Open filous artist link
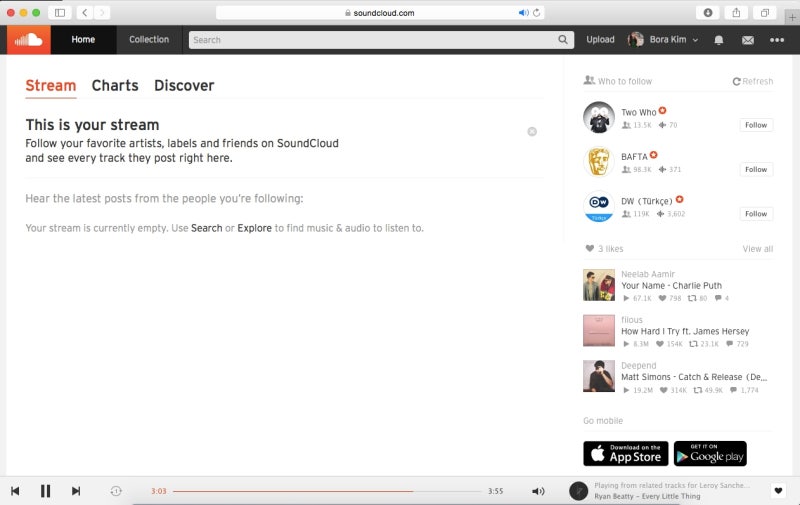 tap(632, 320)
